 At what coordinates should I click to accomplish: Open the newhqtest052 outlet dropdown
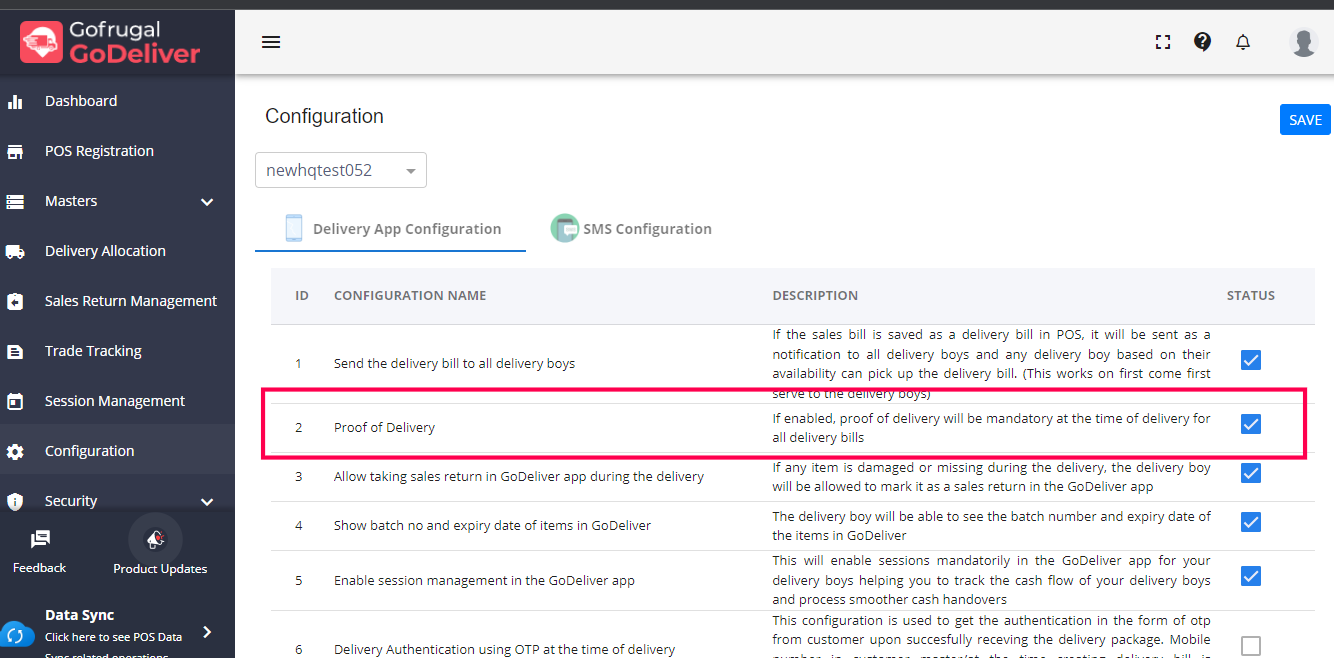click(341, 171)
